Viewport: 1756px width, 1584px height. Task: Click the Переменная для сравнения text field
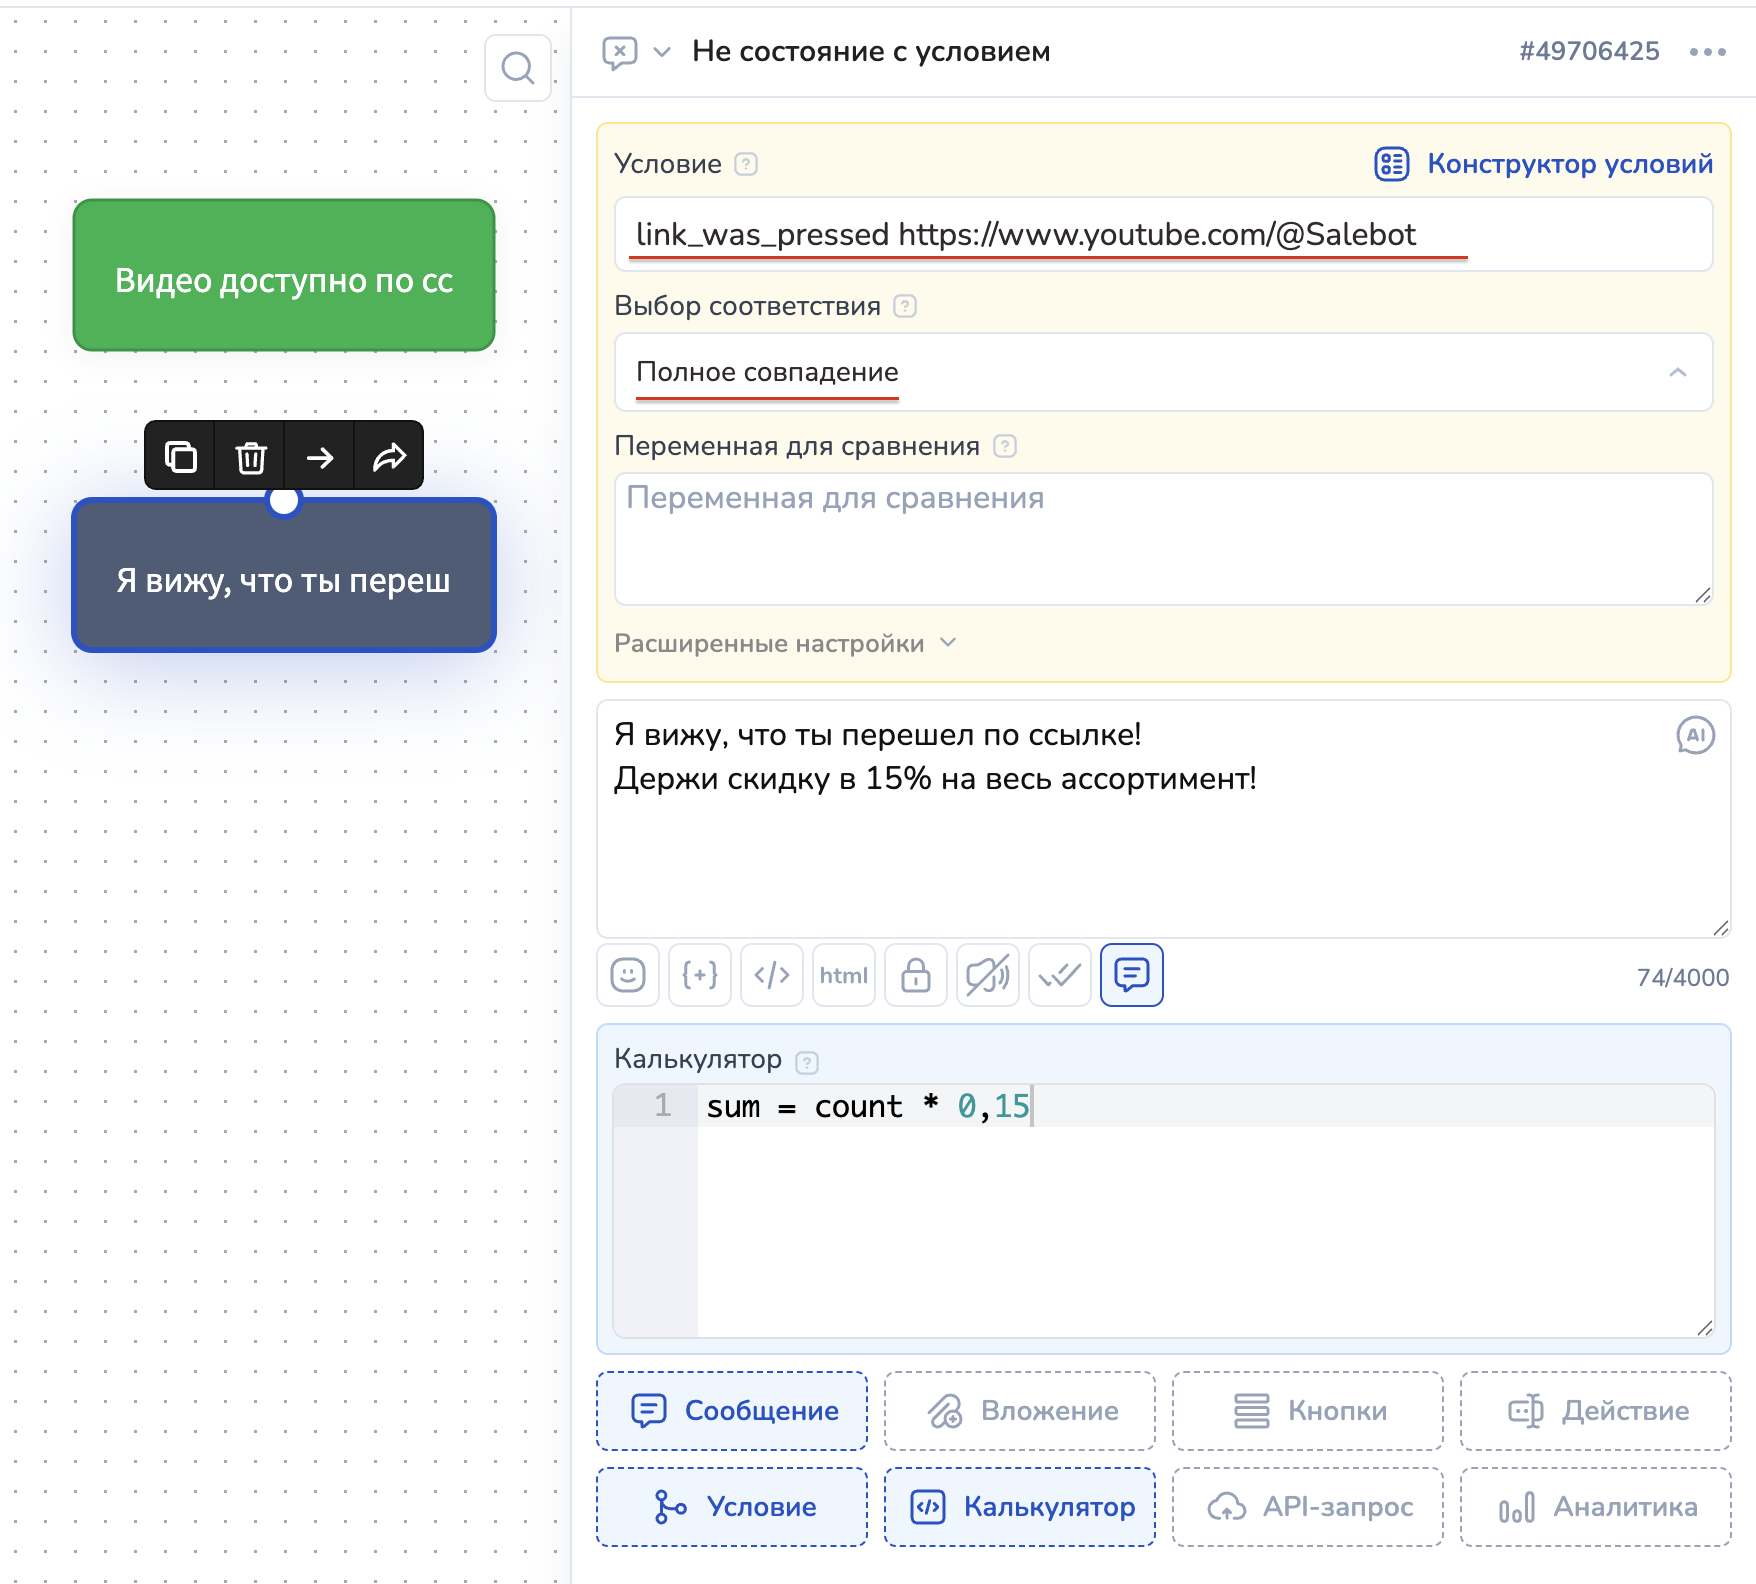click(x=1163, y=539)
